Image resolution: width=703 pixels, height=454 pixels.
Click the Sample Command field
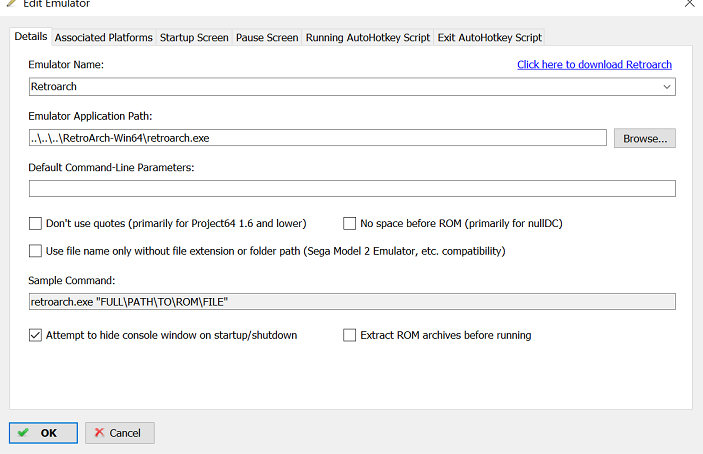pos(352,302)
